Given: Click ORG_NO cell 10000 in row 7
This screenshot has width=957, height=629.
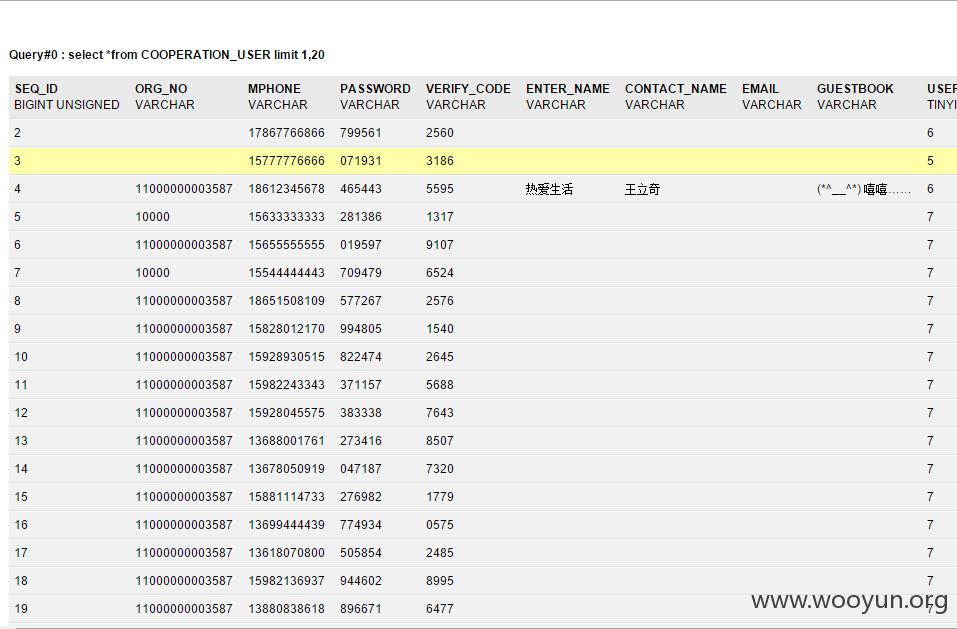Looking at the screenshot, I should pos(153,273).
